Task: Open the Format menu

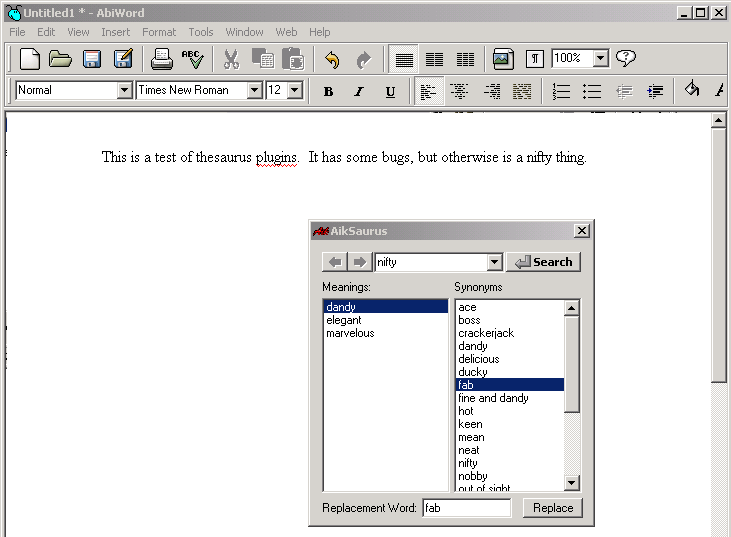Action: click(159, 32)
